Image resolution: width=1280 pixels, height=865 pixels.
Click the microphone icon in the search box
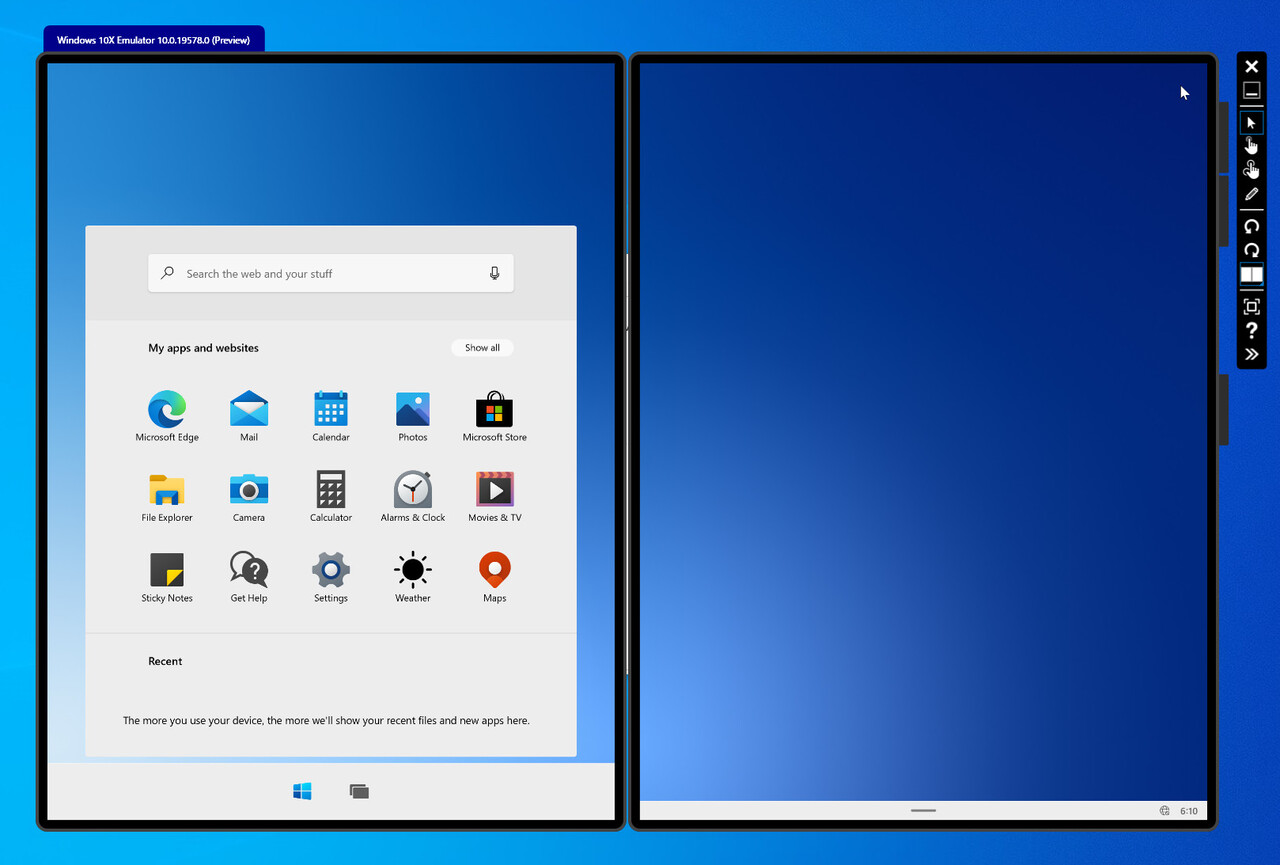click(494, 273)
